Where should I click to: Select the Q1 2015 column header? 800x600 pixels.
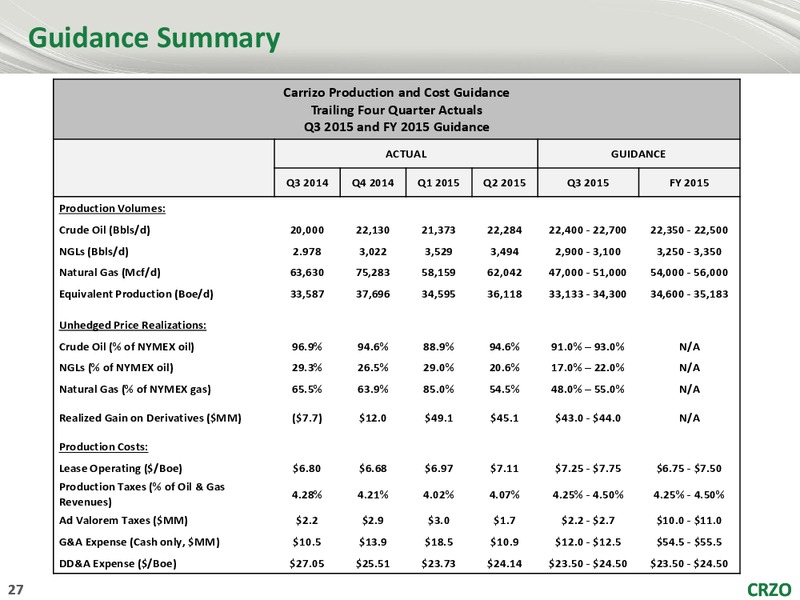[438, 183]
